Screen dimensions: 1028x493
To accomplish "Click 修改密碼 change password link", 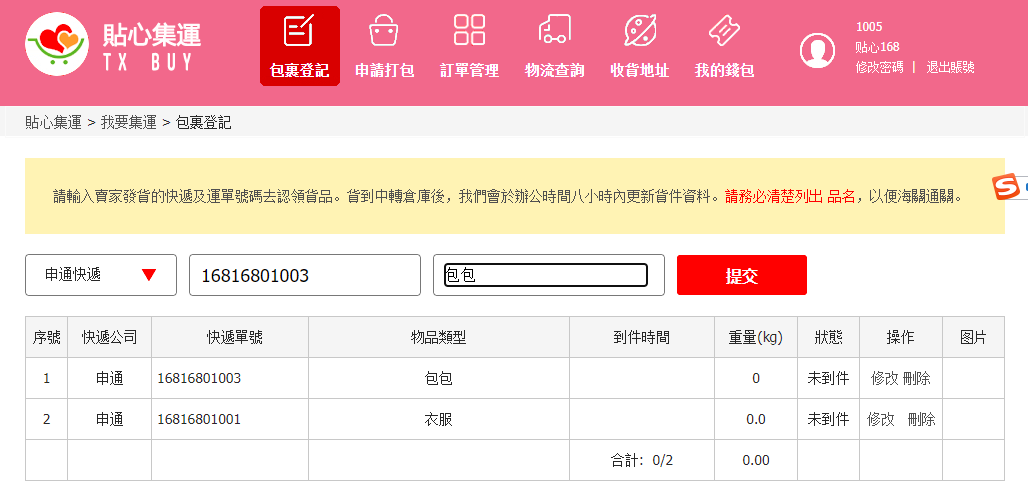I will (x=879, y=67).
